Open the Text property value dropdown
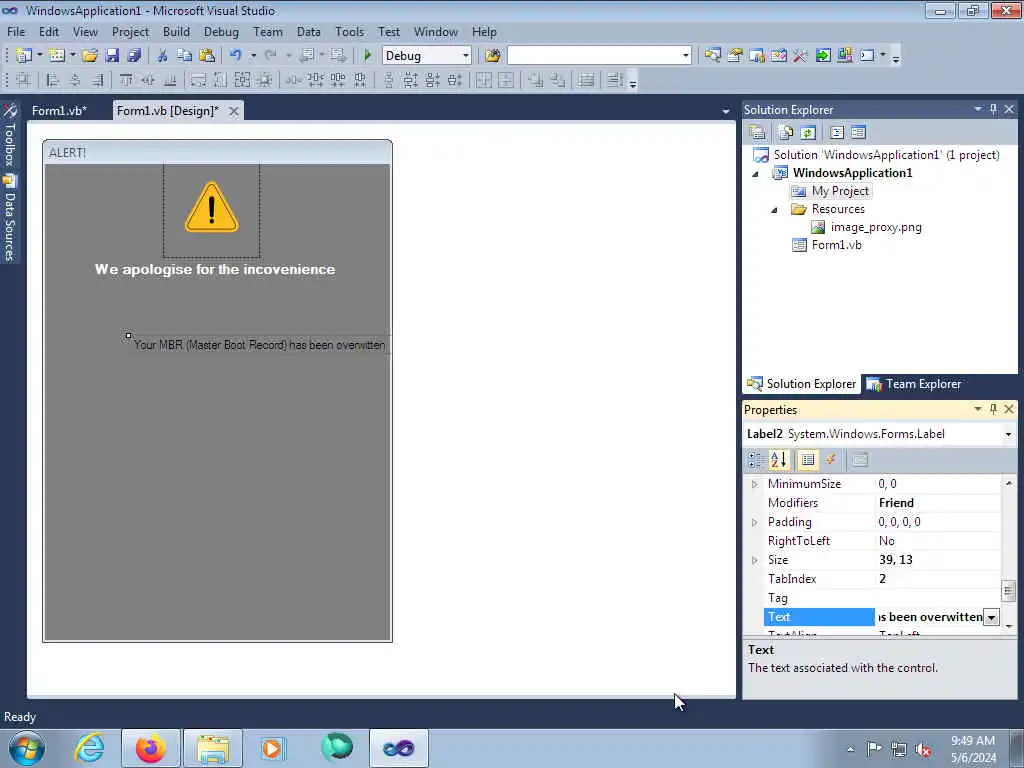 [991, 617]
